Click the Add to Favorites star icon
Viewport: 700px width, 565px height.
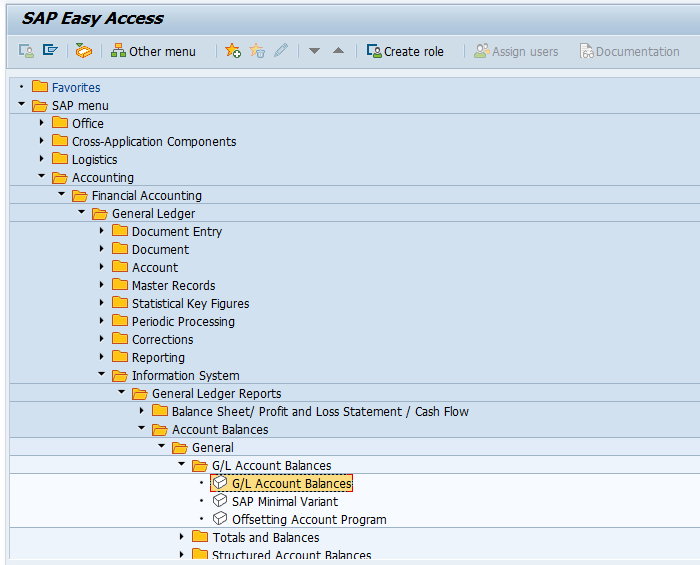click(x=233, y=51)
